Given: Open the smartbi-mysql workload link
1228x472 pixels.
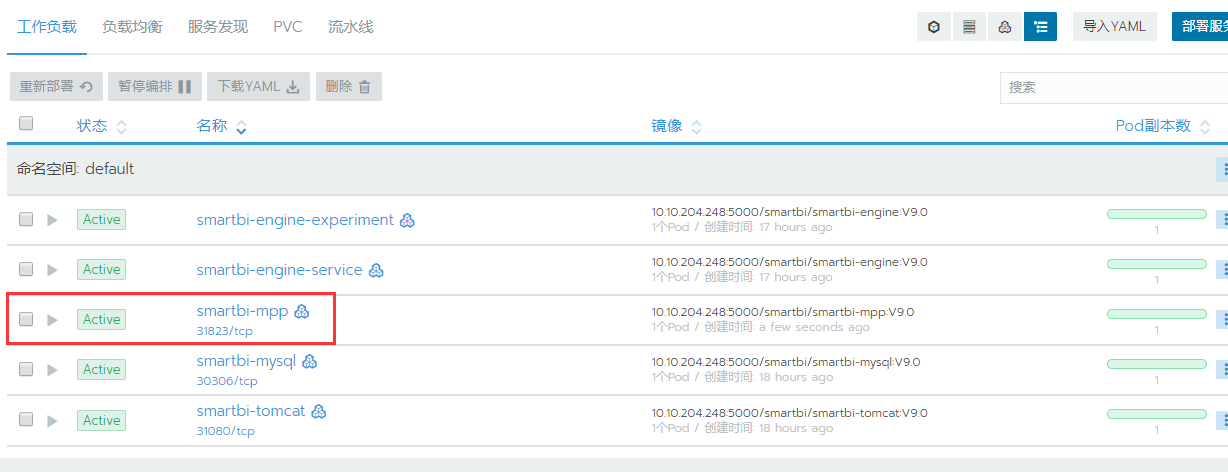Looking at the screenshot, I should [x=246, y=361].
